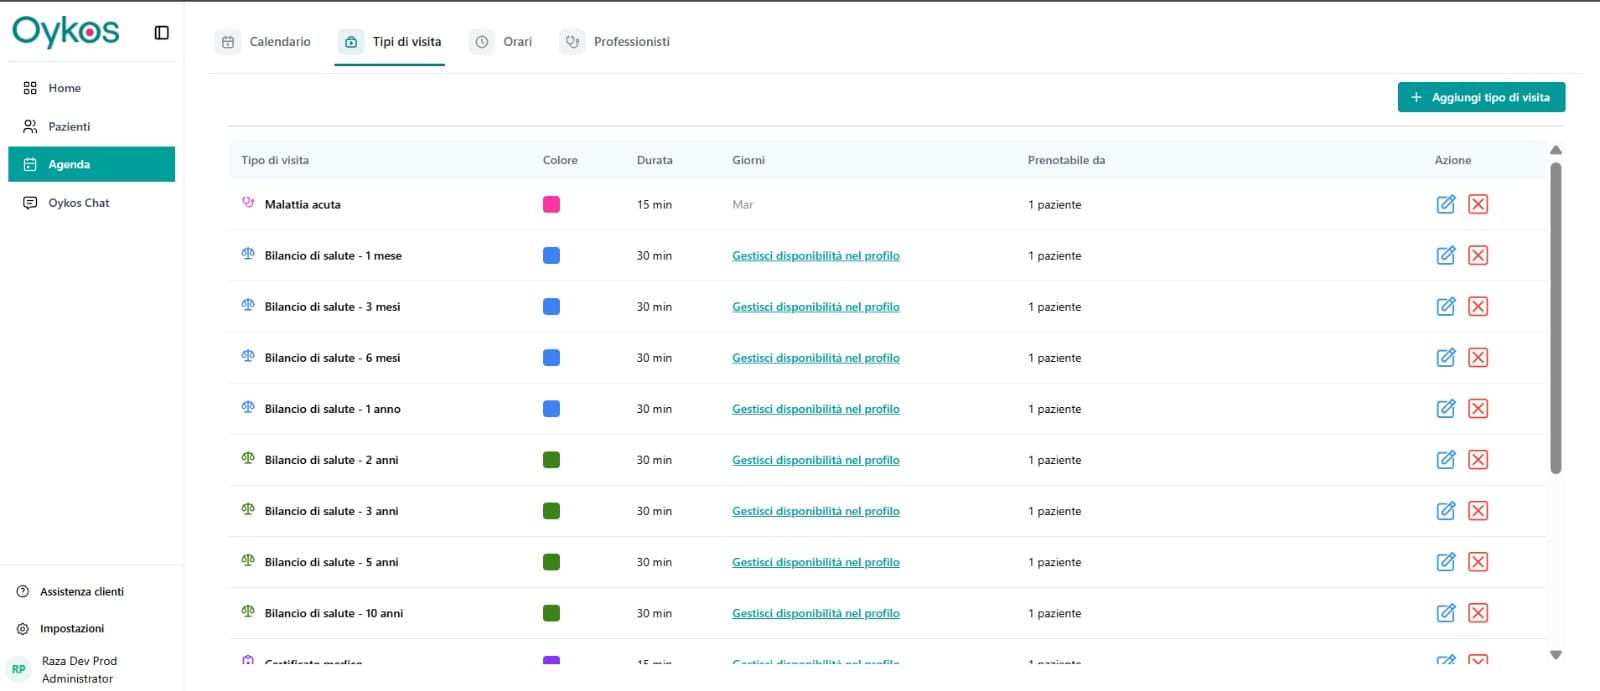Screen dimensions: 1600x691
Task: Click the green scale icon beside Bilancio 2 anni
Action: point(248,457)
